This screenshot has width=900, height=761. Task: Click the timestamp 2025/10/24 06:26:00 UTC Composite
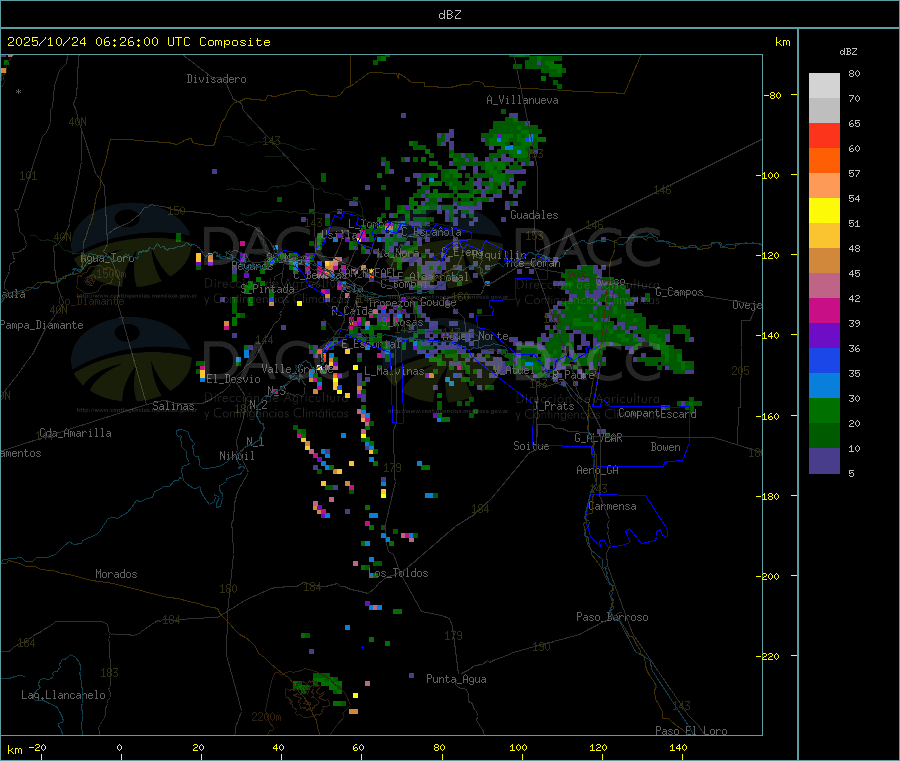(138, 42)
